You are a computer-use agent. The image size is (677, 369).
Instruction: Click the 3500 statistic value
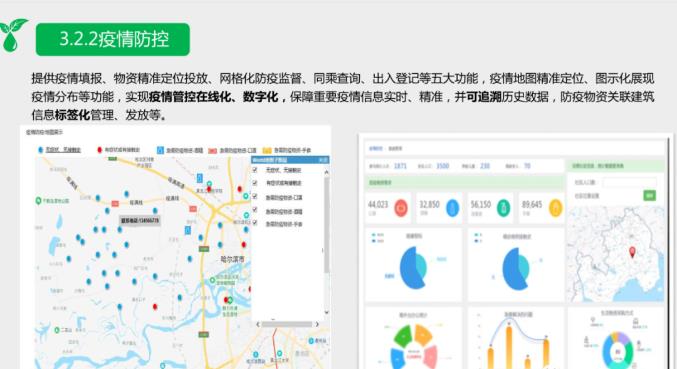[x=443, y=166]
